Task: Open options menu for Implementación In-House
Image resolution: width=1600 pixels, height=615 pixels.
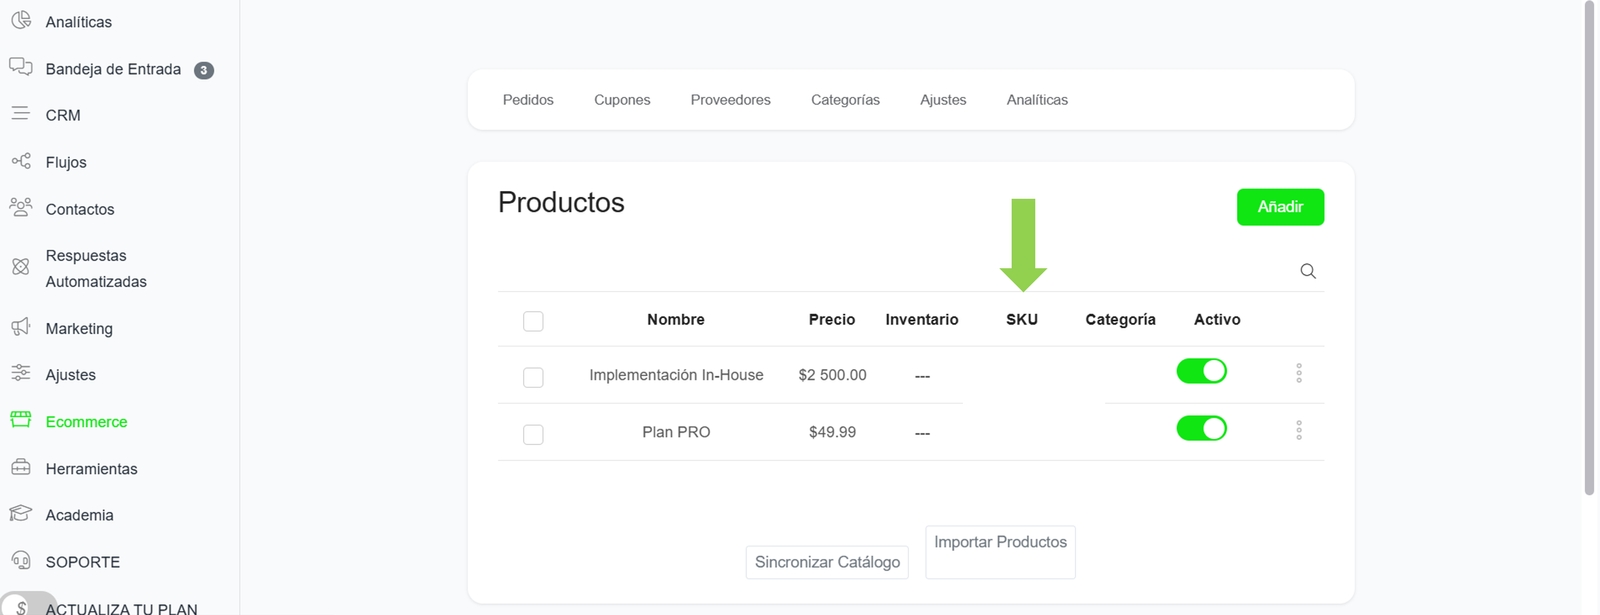Action: 1298,373
